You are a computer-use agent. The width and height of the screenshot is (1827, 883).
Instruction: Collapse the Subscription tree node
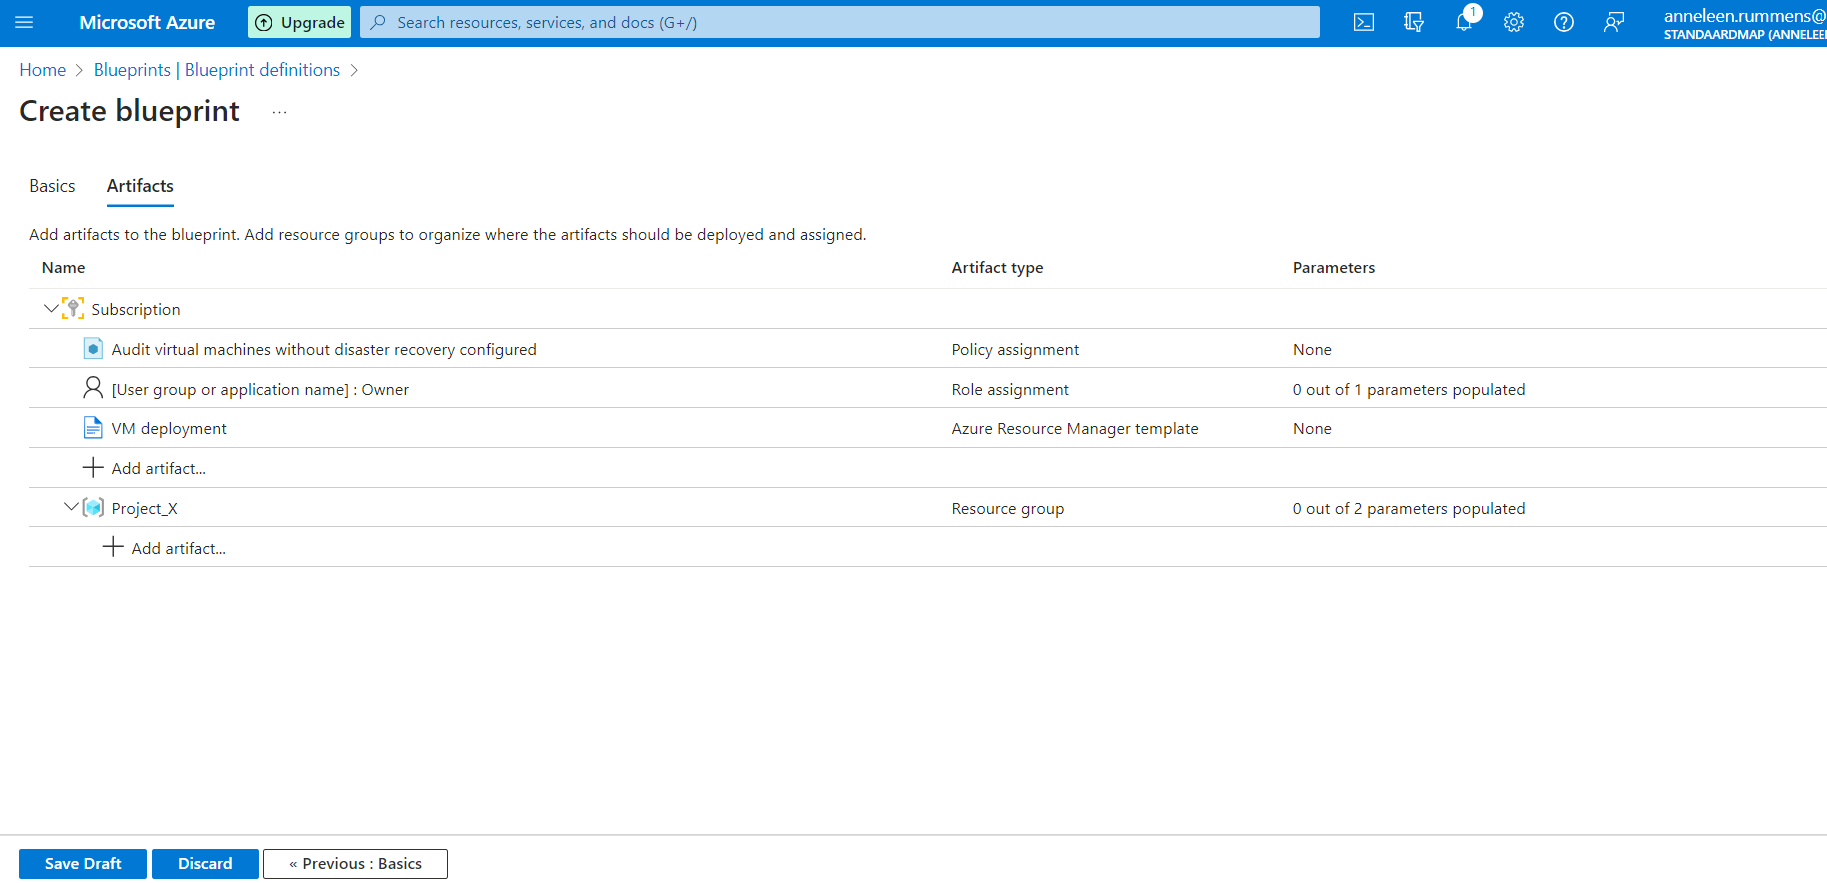50,308
